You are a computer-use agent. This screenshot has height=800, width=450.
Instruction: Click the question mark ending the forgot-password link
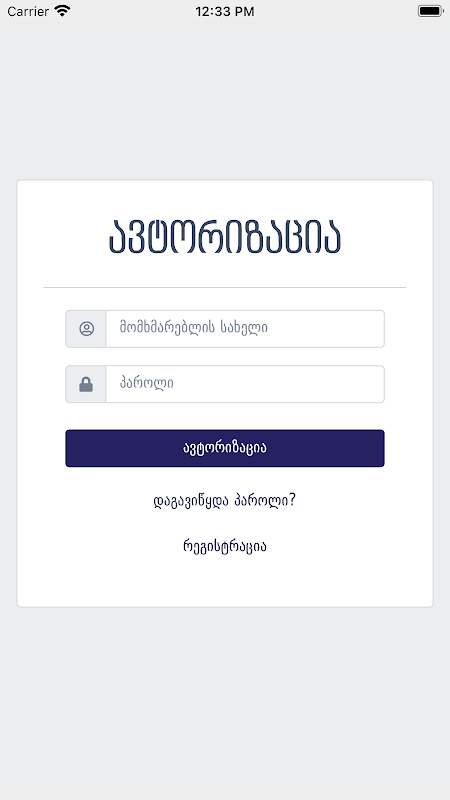click(x=291, y=500)
